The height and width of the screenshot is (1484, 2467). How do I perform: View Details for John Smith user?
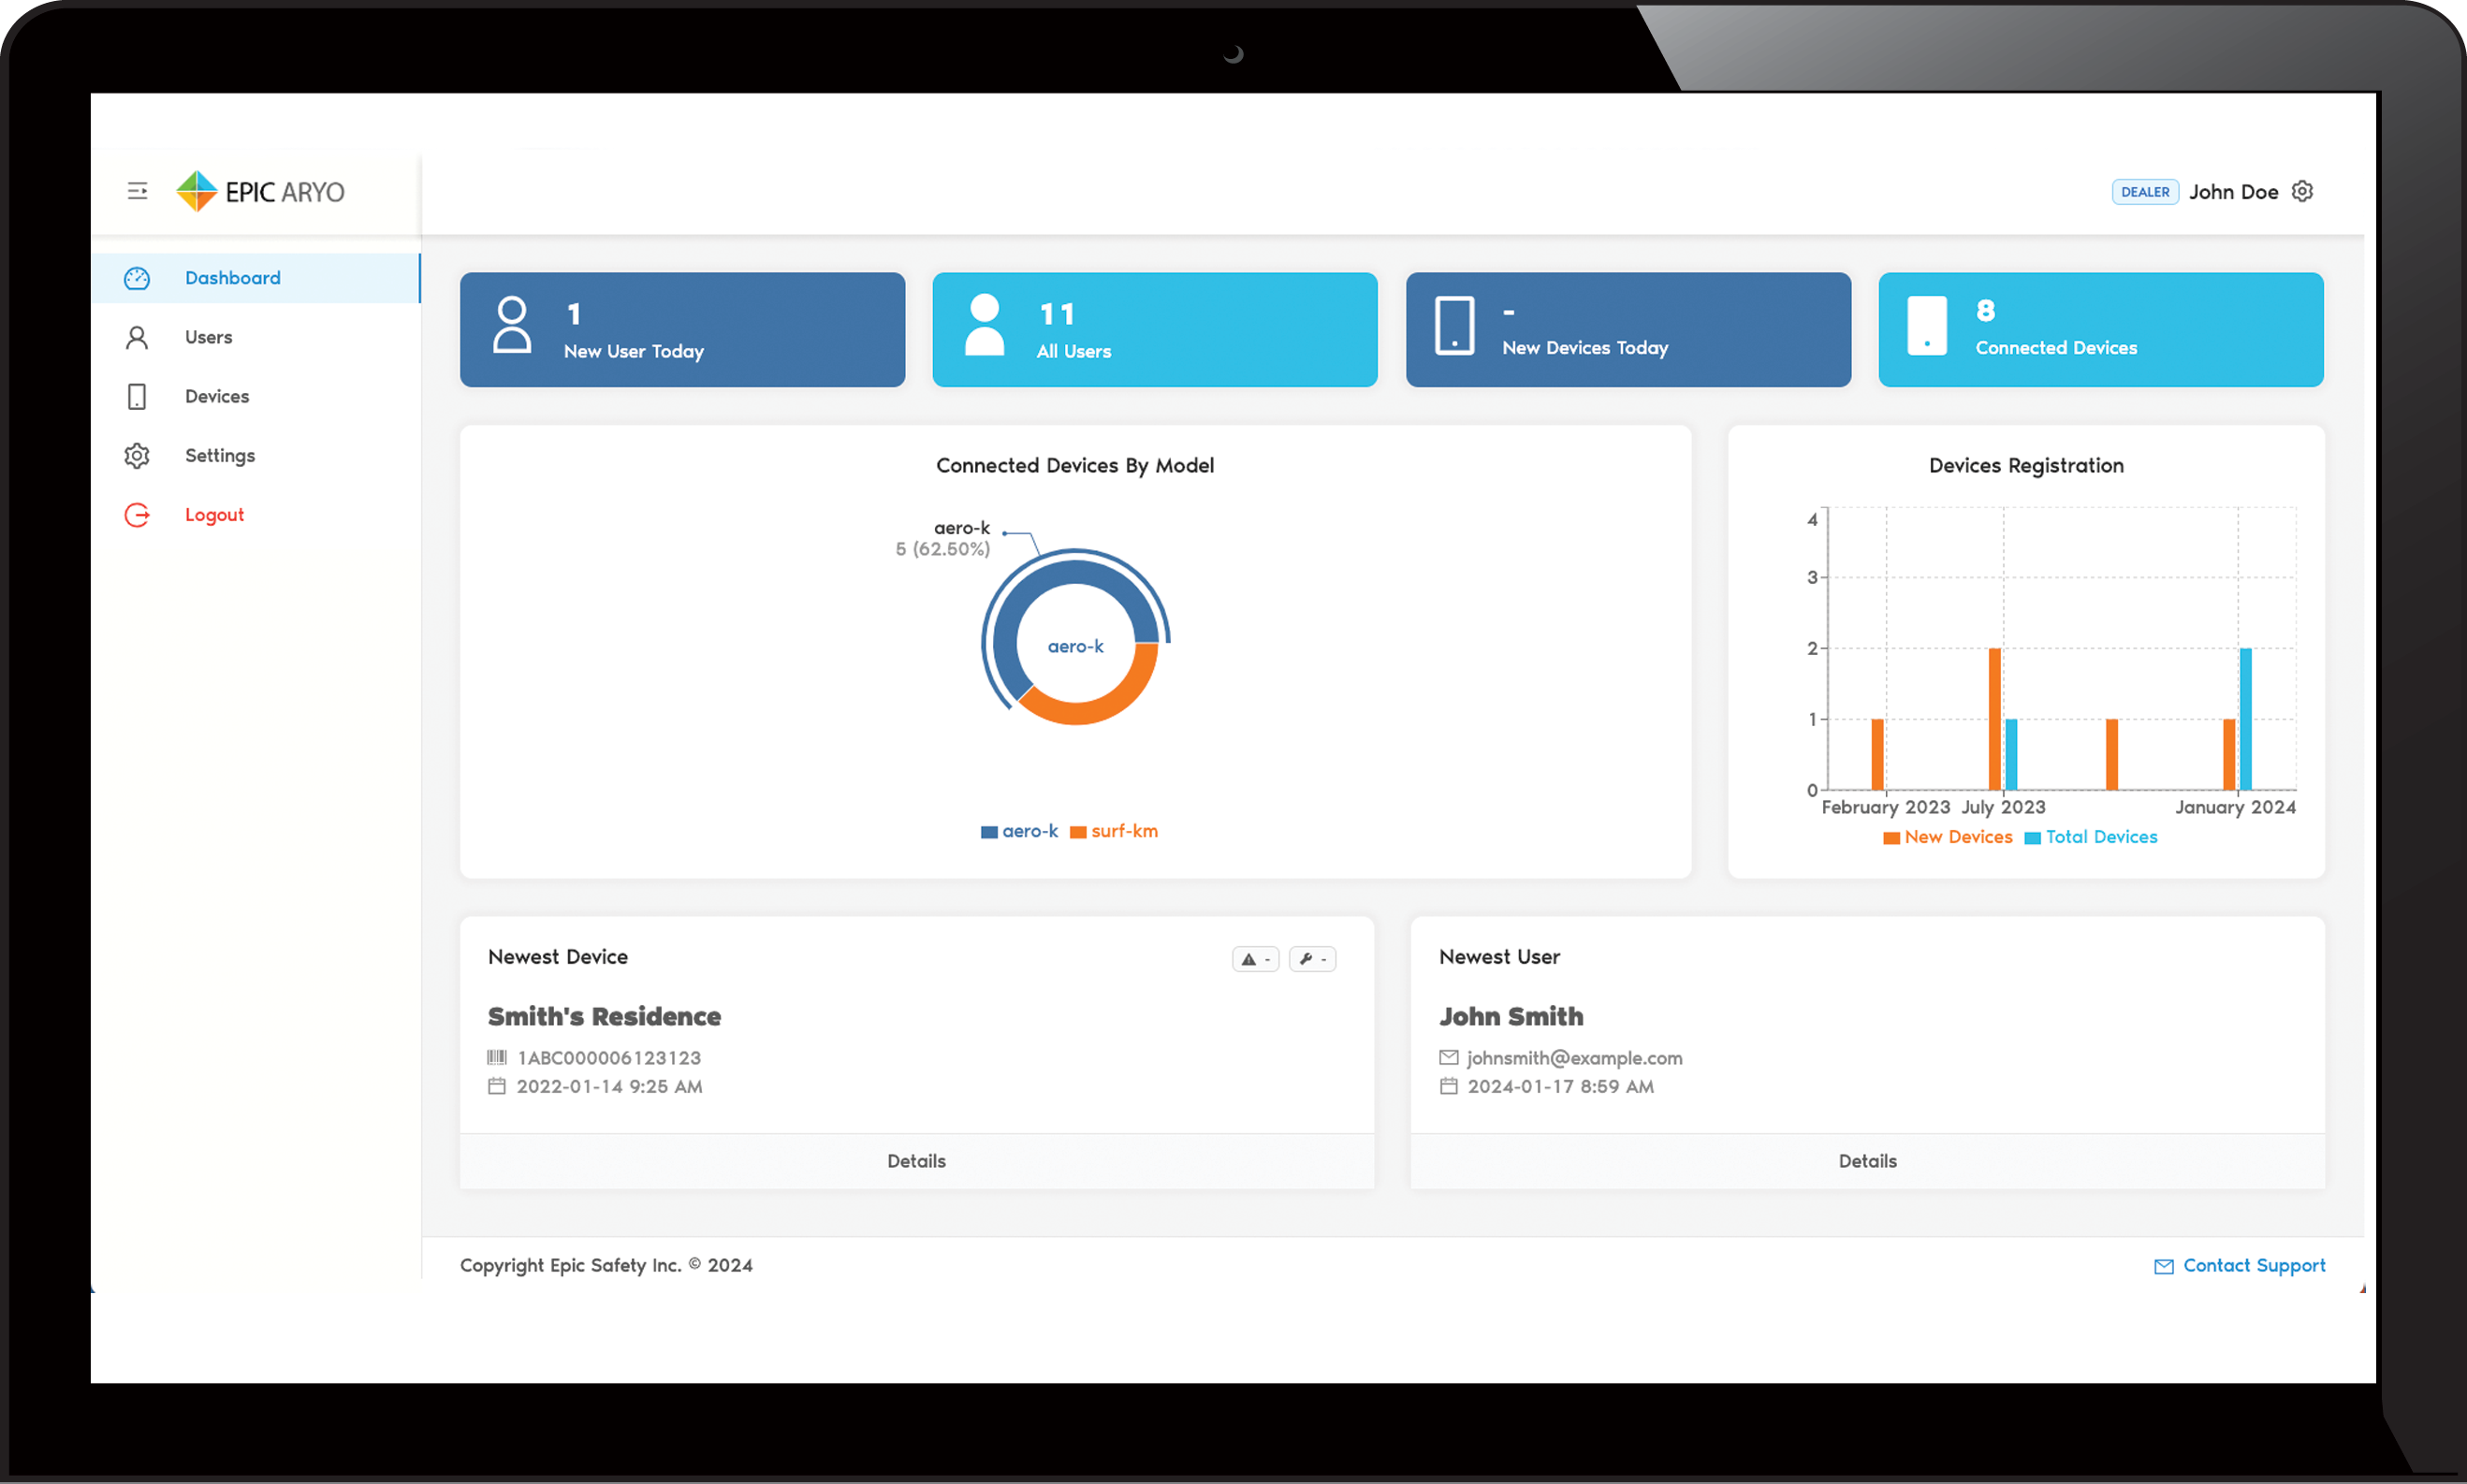pyautogui.click(x=1866, y=1161)
